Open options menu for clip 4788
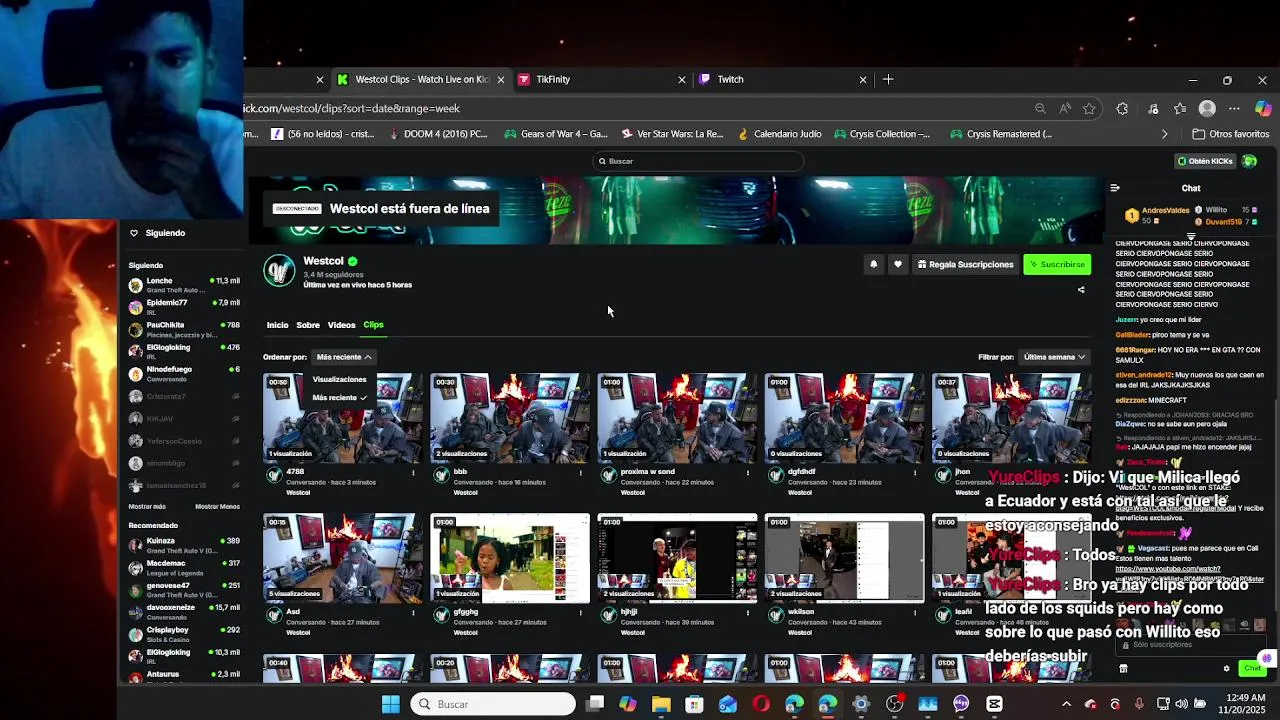This screenshot has height=720, width=1280. [x=413, y=472]
